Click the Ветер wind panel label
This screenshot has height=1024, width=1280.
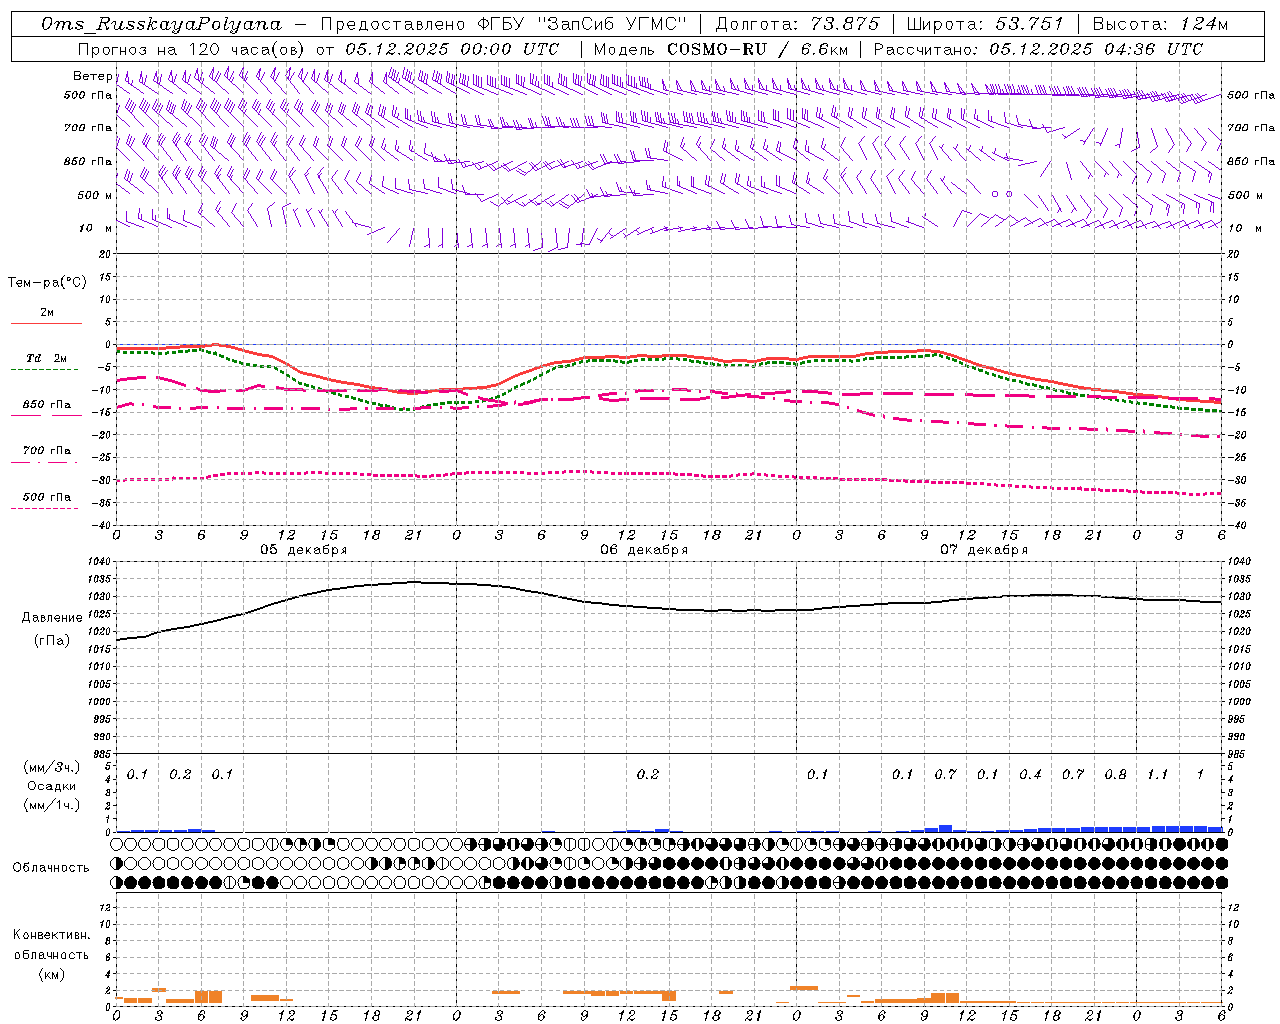(x=92, y=76)
